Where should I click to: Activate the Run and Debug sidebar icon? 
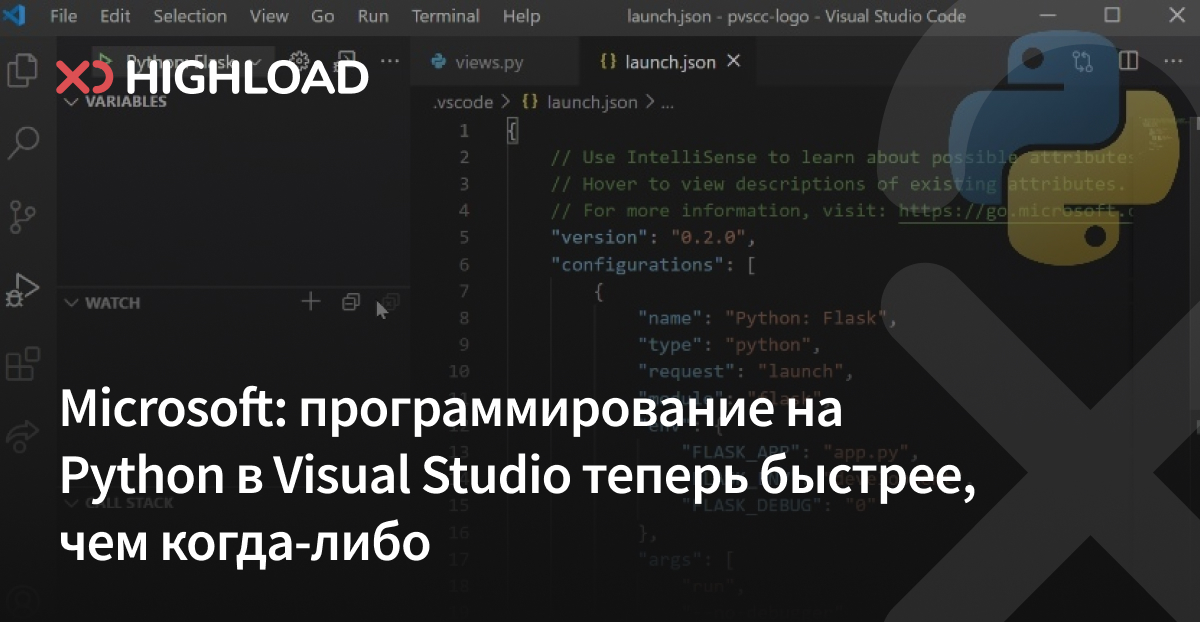coord(22,288)
